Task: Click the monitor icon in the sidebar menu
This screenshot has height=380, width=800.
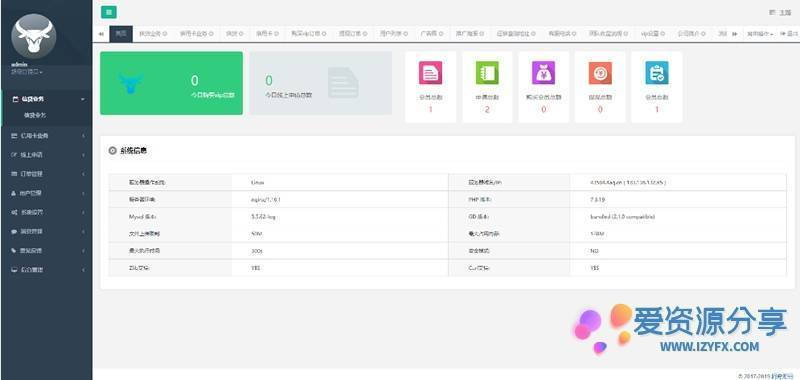Action: [15, 269]
